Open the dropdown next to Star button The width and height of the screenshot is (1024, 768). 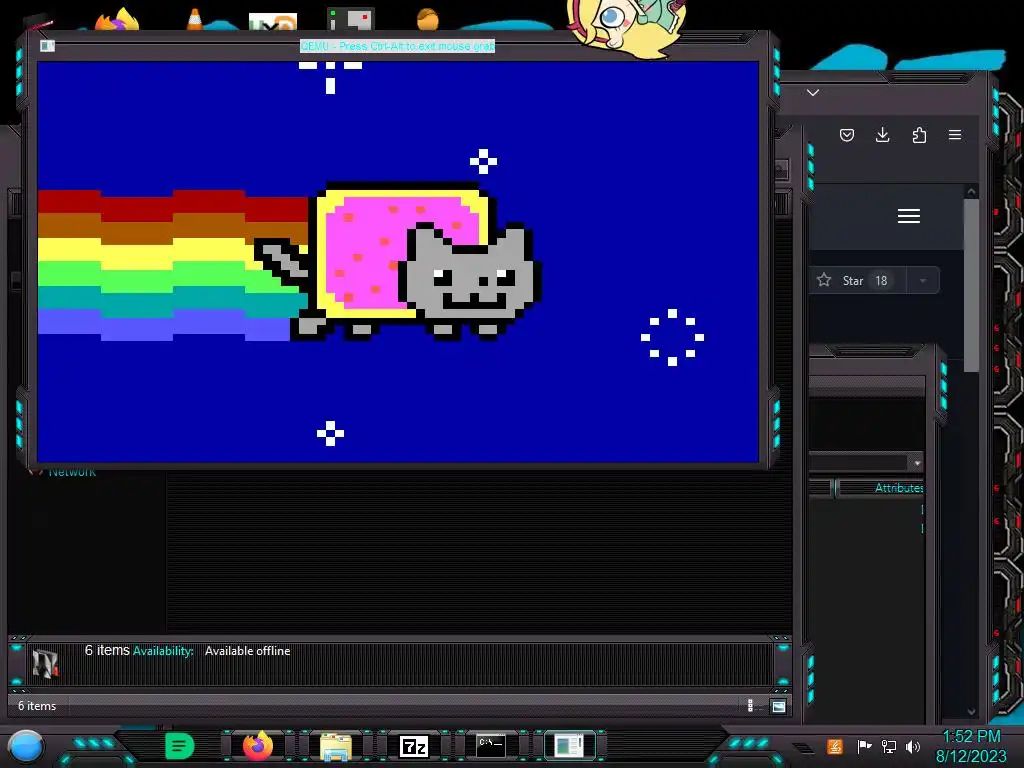coord(923,281)
